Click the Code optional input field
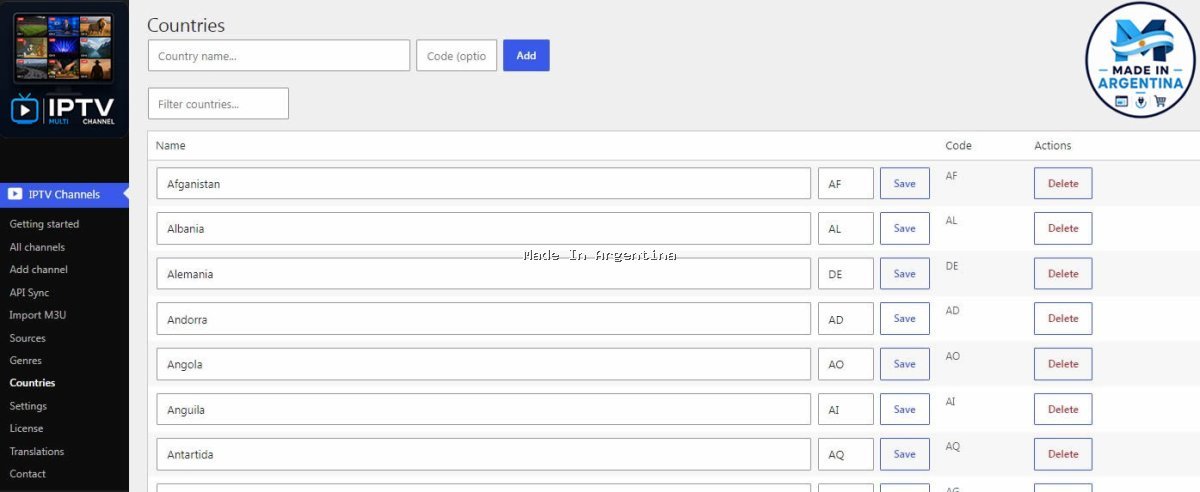The width and height of the screenshot is (1200, 492). tap(456, 56)
